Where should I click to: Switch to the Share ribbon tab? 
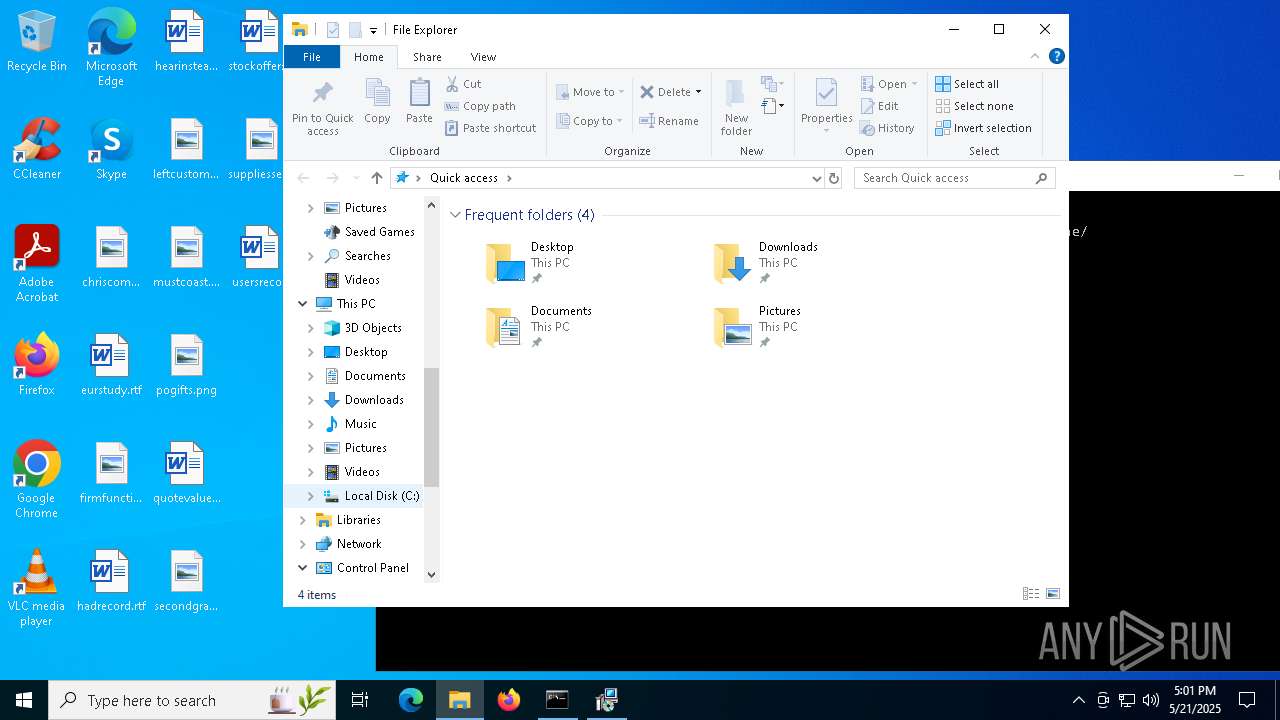(x=427, y=57)
